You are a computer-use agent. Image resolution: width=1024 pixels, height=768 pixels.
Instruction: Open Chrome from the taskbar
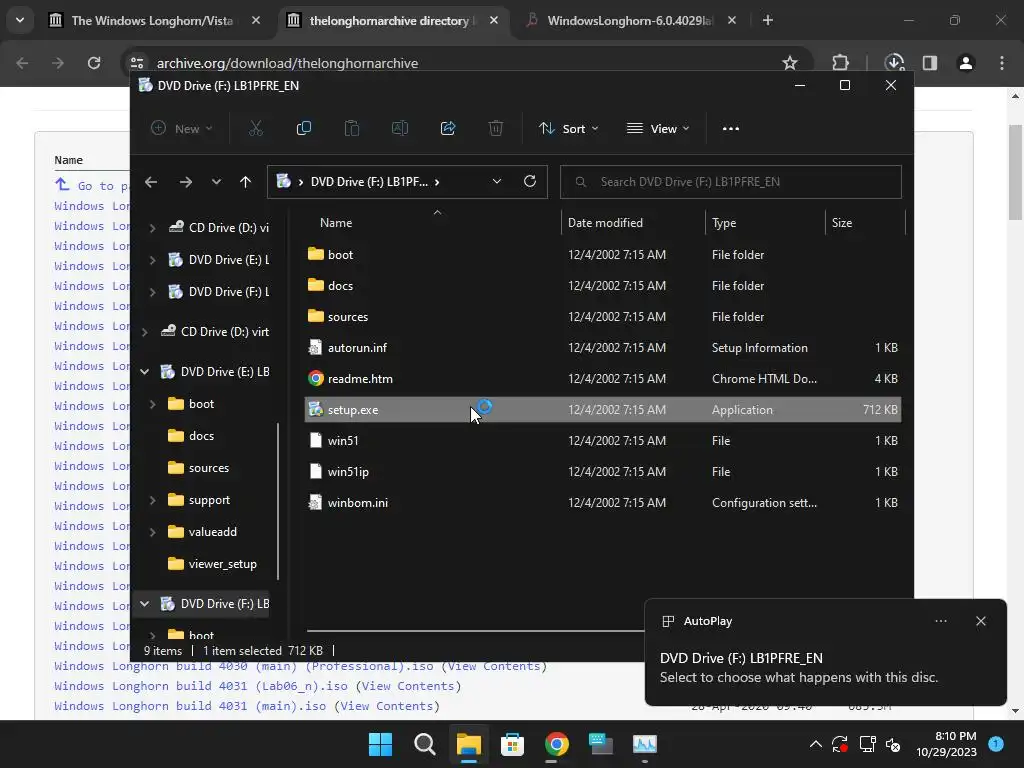coord(556,744)
